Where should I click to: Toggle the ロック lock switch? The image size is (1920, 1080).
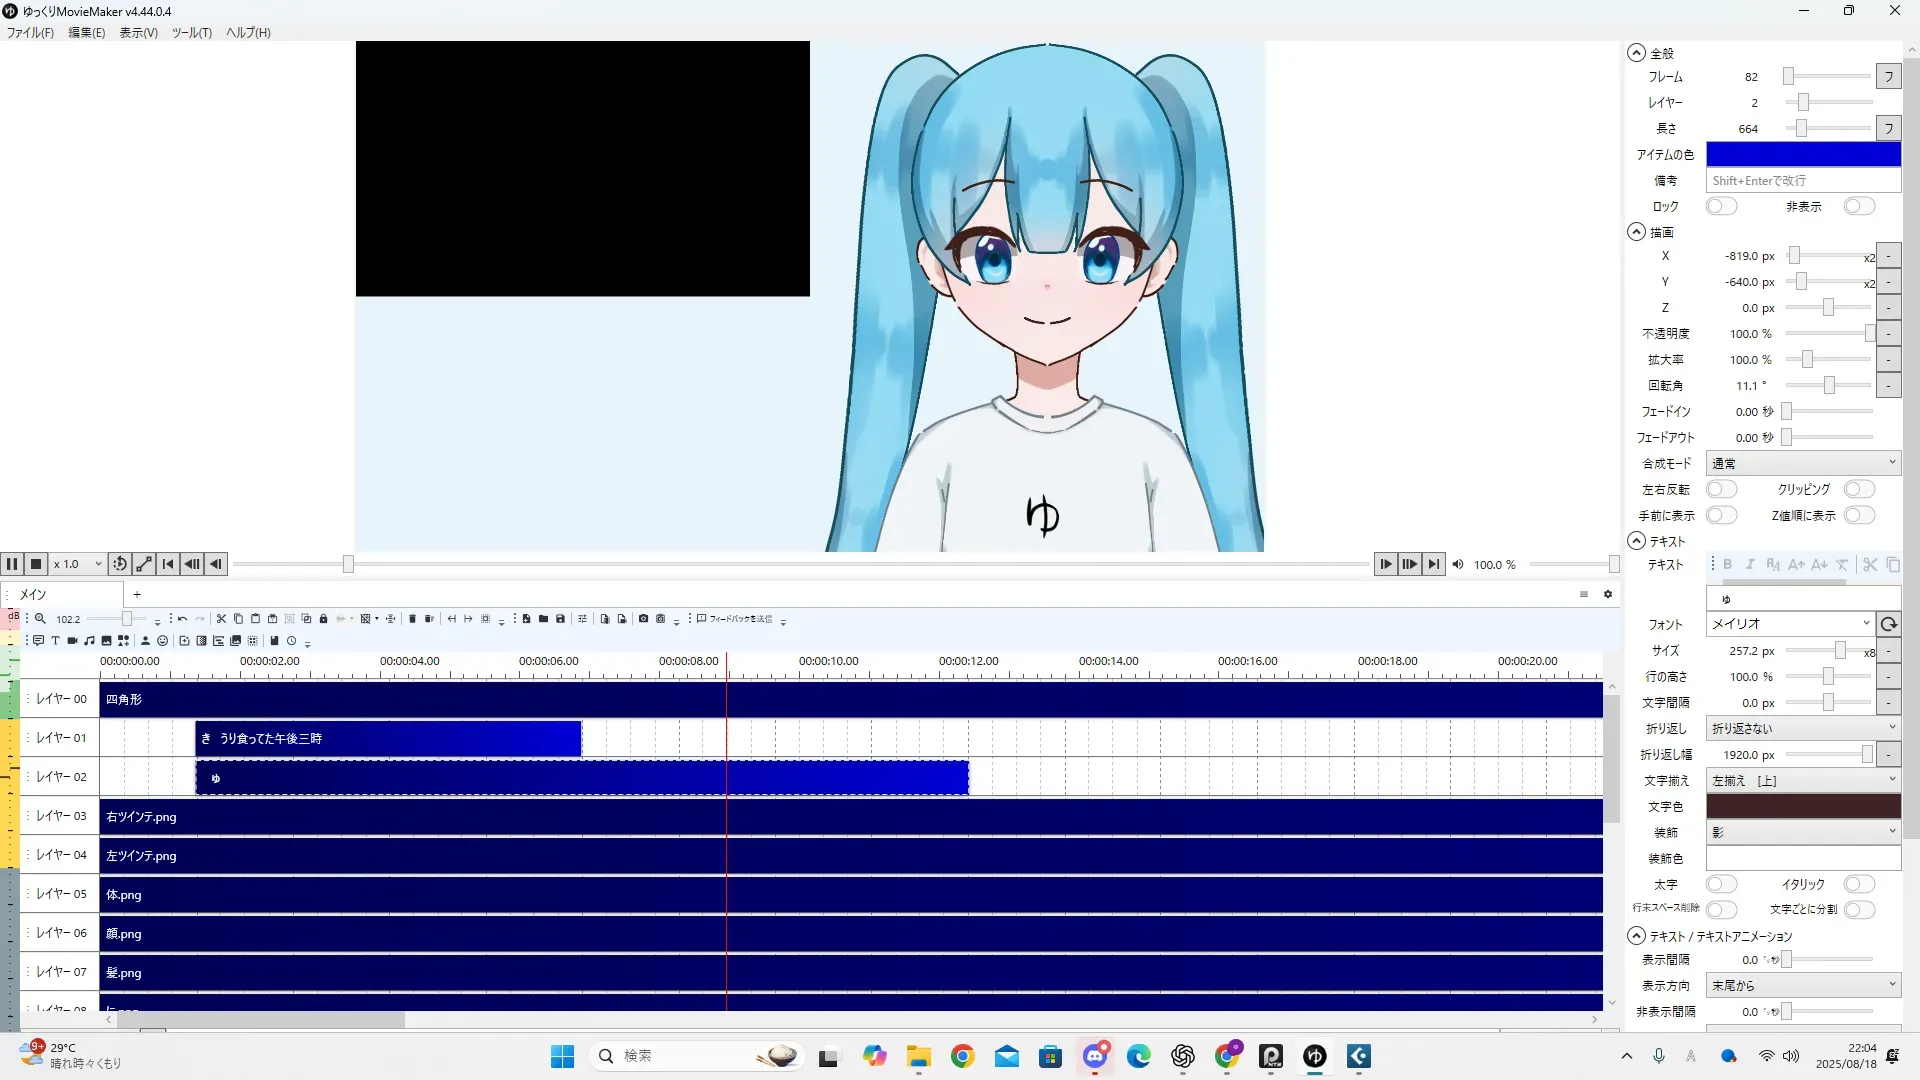coord(1721,207)
